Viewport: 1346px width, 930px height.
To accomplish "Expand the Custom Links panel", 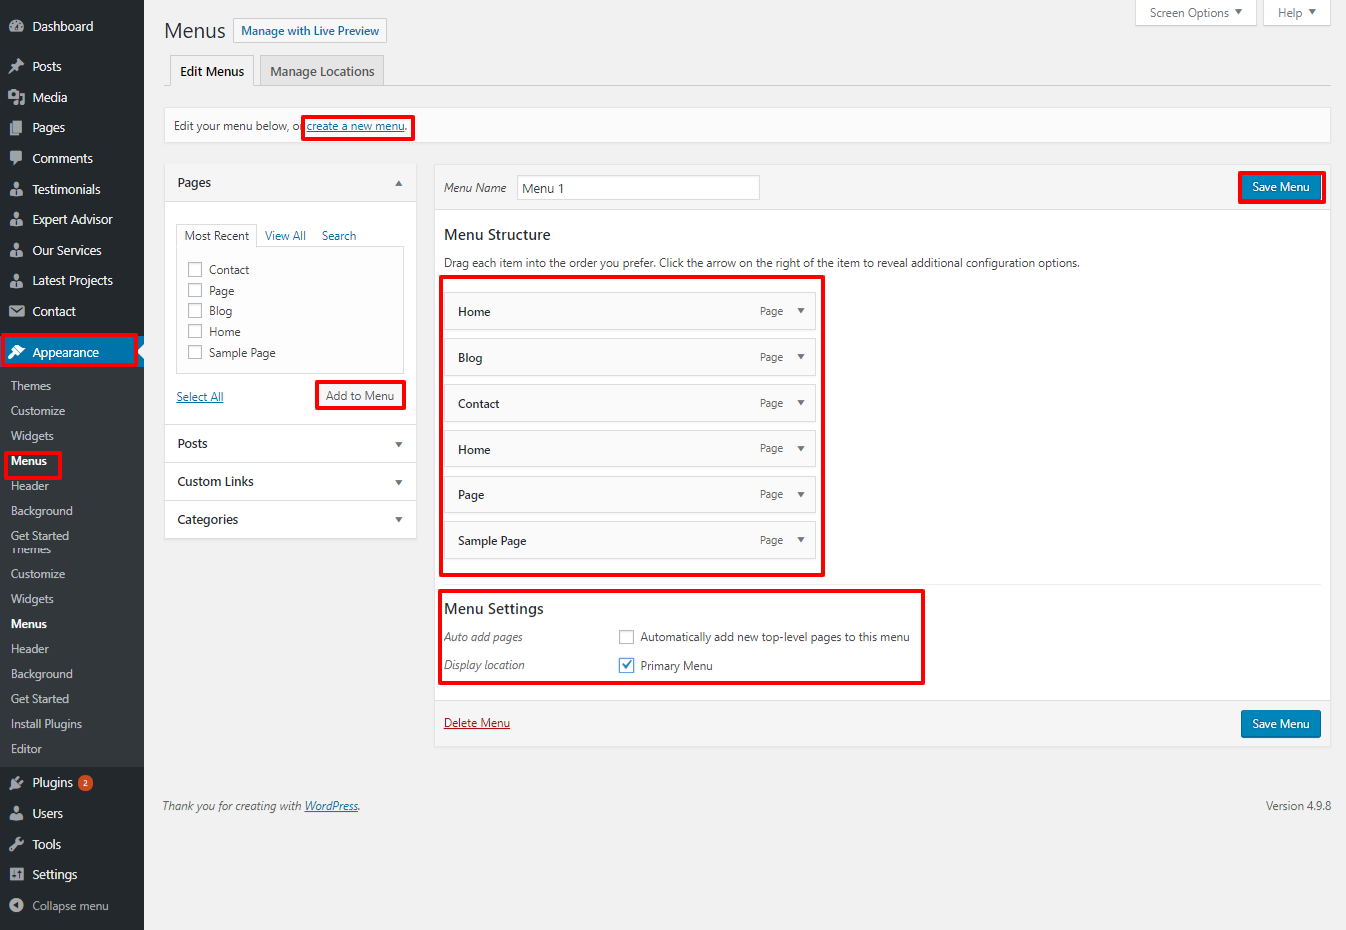I will coord(398,482).
